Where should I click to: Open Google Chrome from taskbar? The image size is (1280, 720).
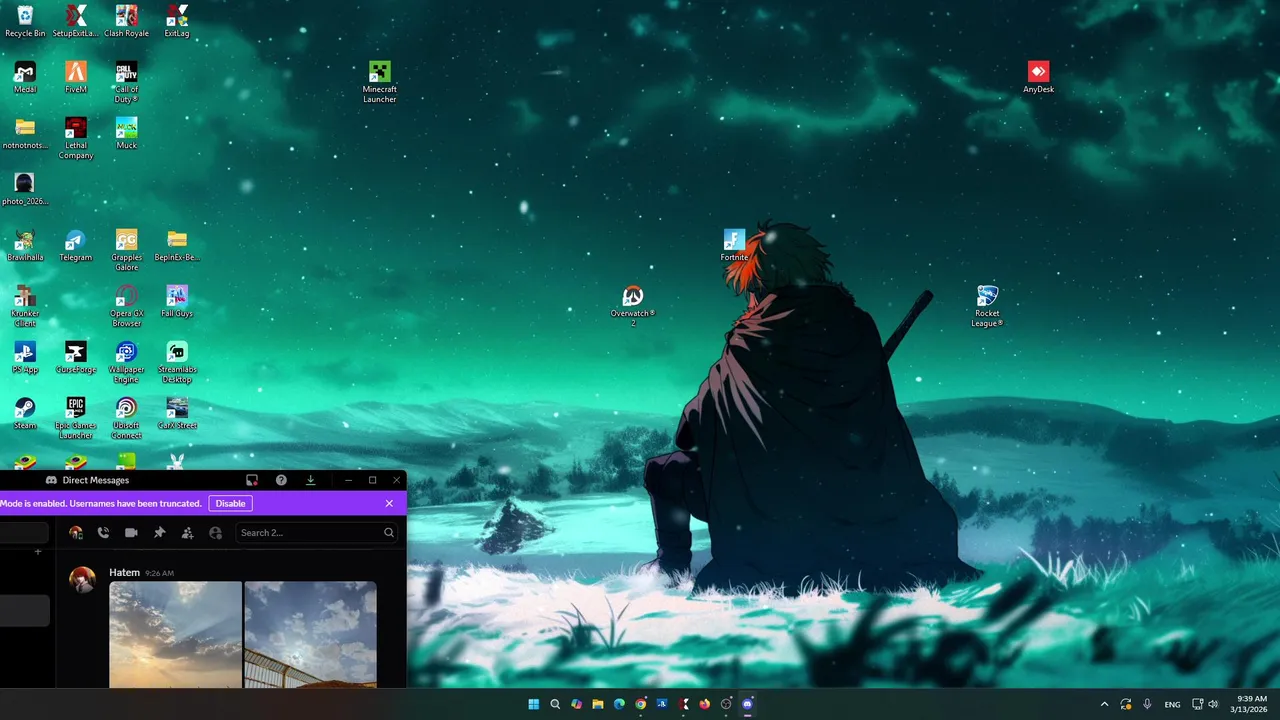(640, 704)
